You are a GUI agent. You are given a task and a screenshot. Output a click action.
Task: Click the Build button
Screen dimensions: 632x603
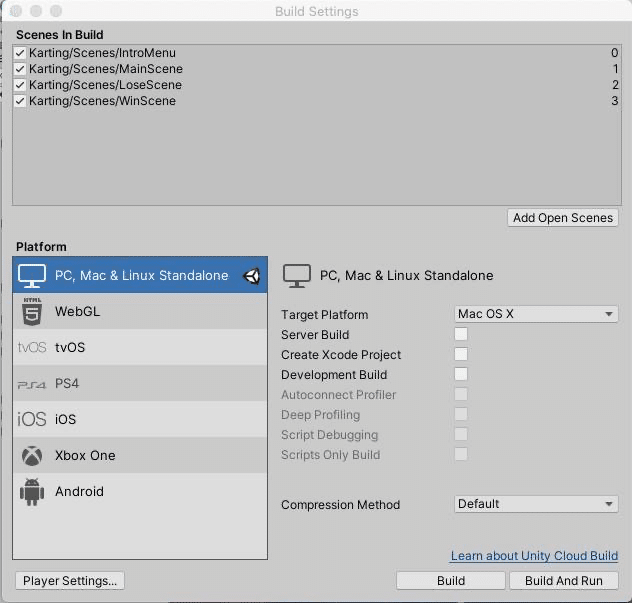[x=451, y=581]
